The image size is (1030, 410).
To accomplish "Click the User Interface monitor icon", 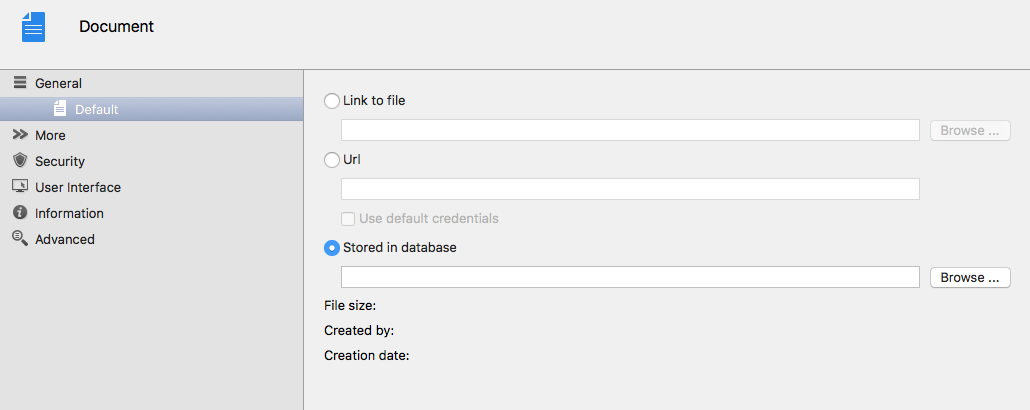I will [x=20, y=187].
